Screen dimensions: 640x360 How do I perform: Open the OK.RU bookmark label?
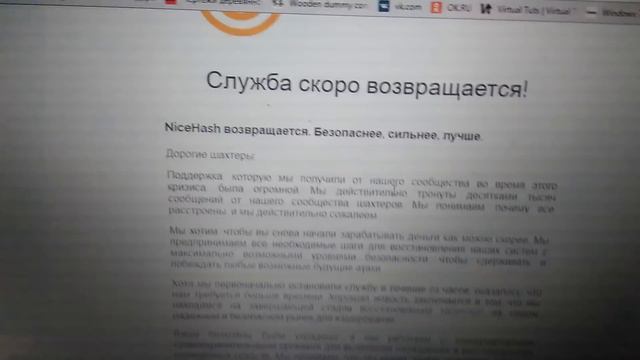(459, 8)
